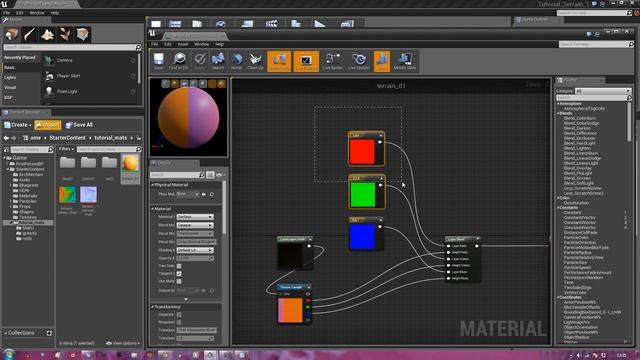Select the orange Texture Sample node
Screen dimensions: 640x360
pyautogui.click(x=294, y=304)
